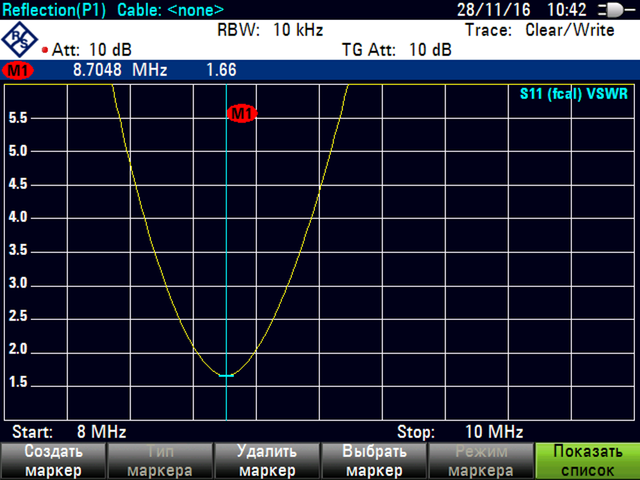Click the Stop 10 MHz frequency field
This screenshot has width=640, height=480.
coord(460,432)
